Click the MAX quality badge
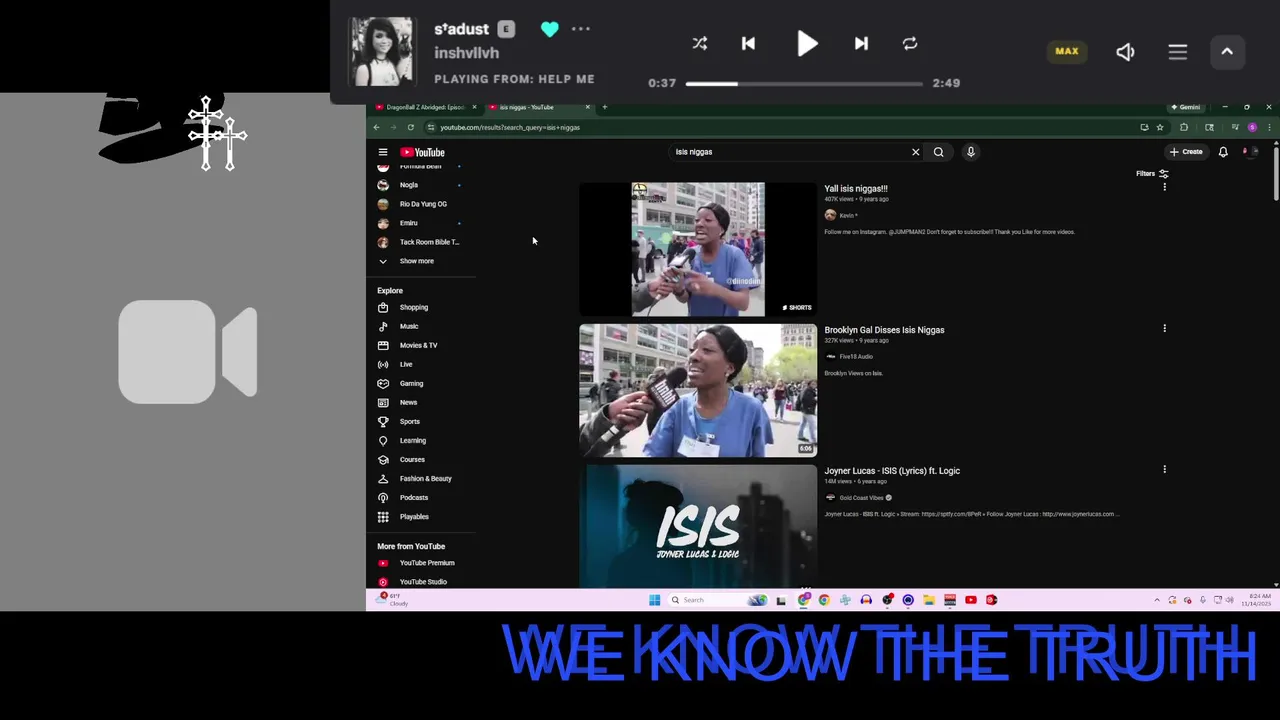The width and height of the screenshot is (1280, 720). pyautogui.click(x=1067, y=51)
